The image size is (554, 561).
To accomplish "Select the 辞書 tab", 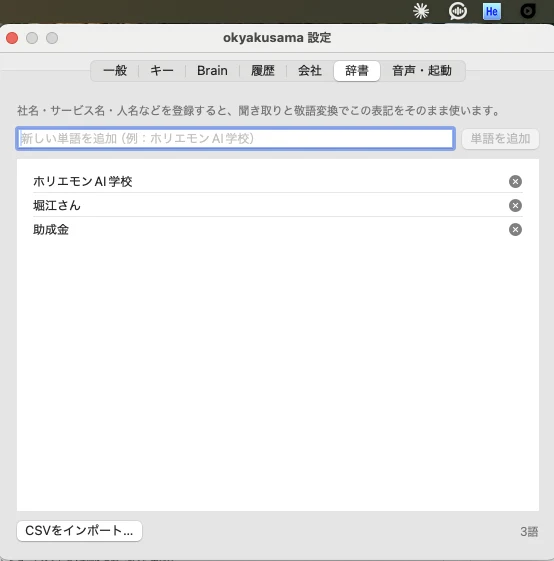I will [357, 71].
